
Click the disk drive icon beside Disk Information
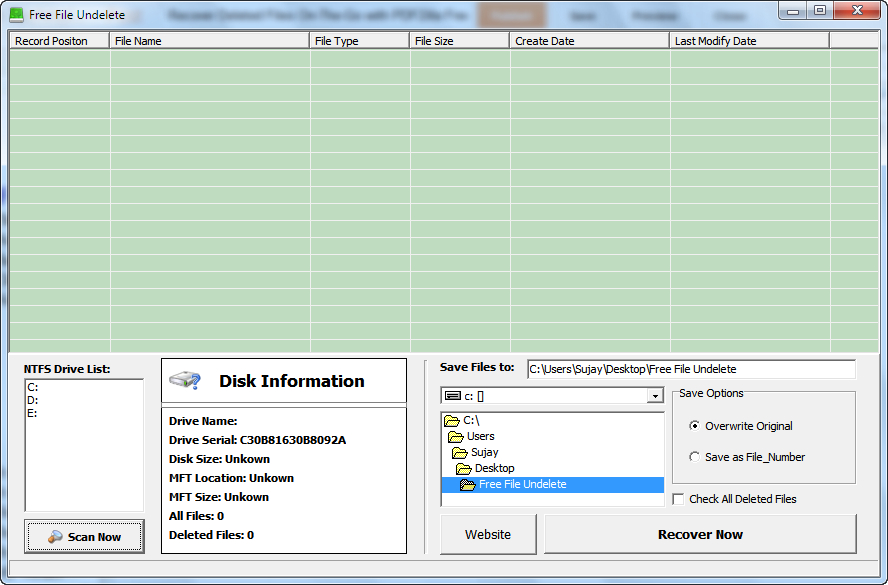click(x=185, y=380)
